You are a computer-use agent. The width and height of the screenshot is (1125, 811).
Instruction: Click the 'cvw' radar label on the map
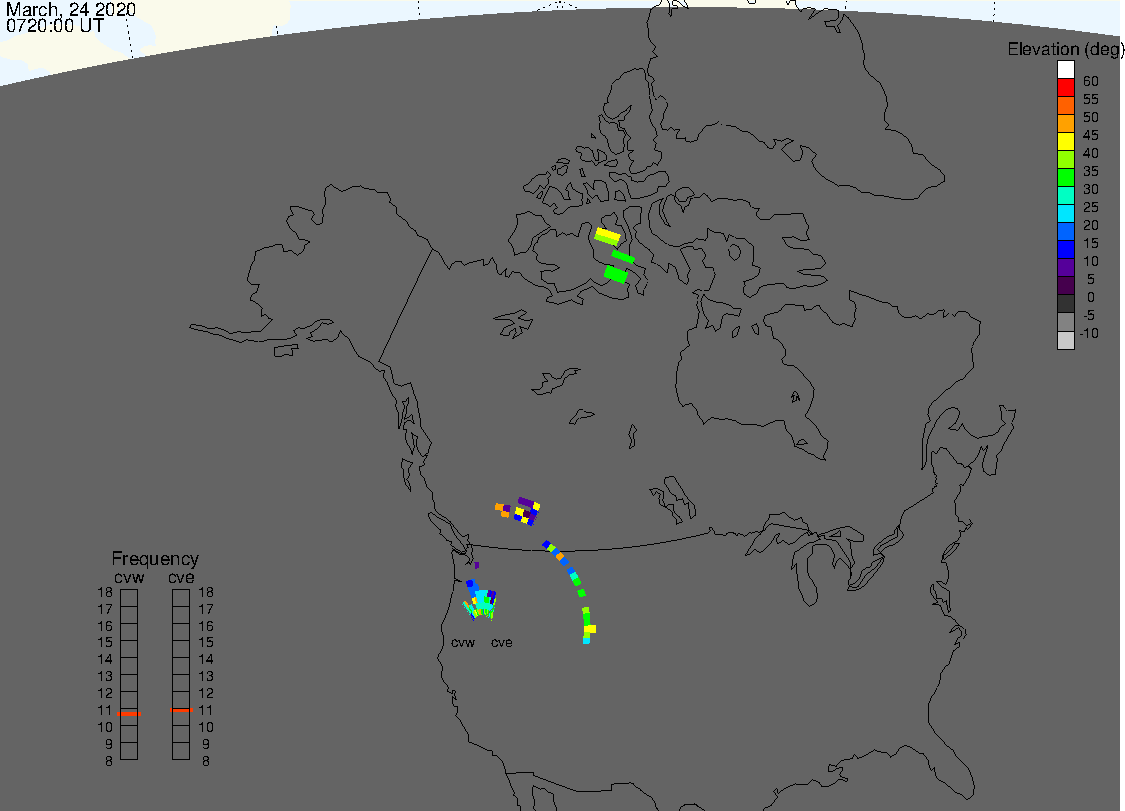[x=463, y=642]
